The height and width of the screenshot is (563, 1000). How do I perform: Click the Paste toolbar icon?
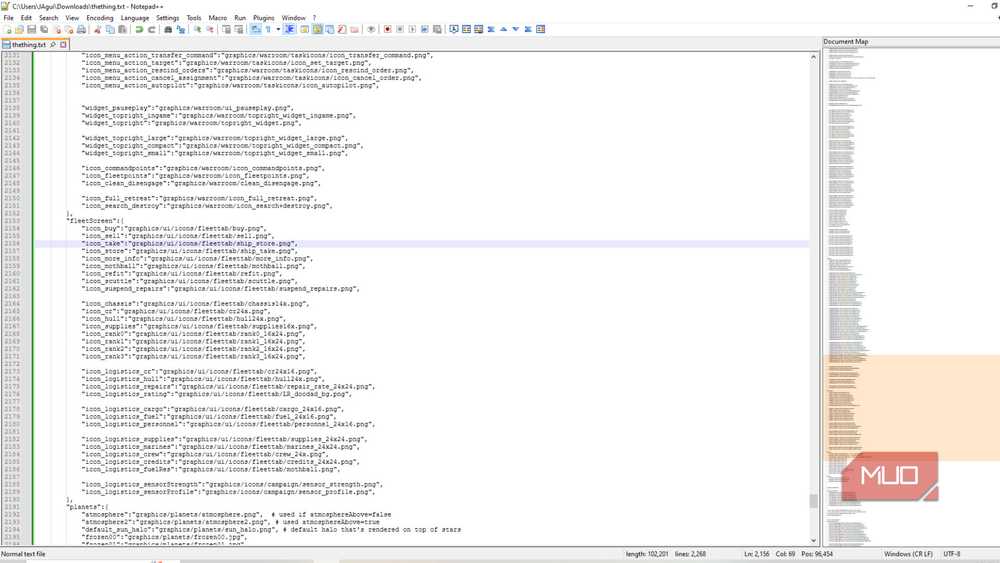[x=122, y=29]
